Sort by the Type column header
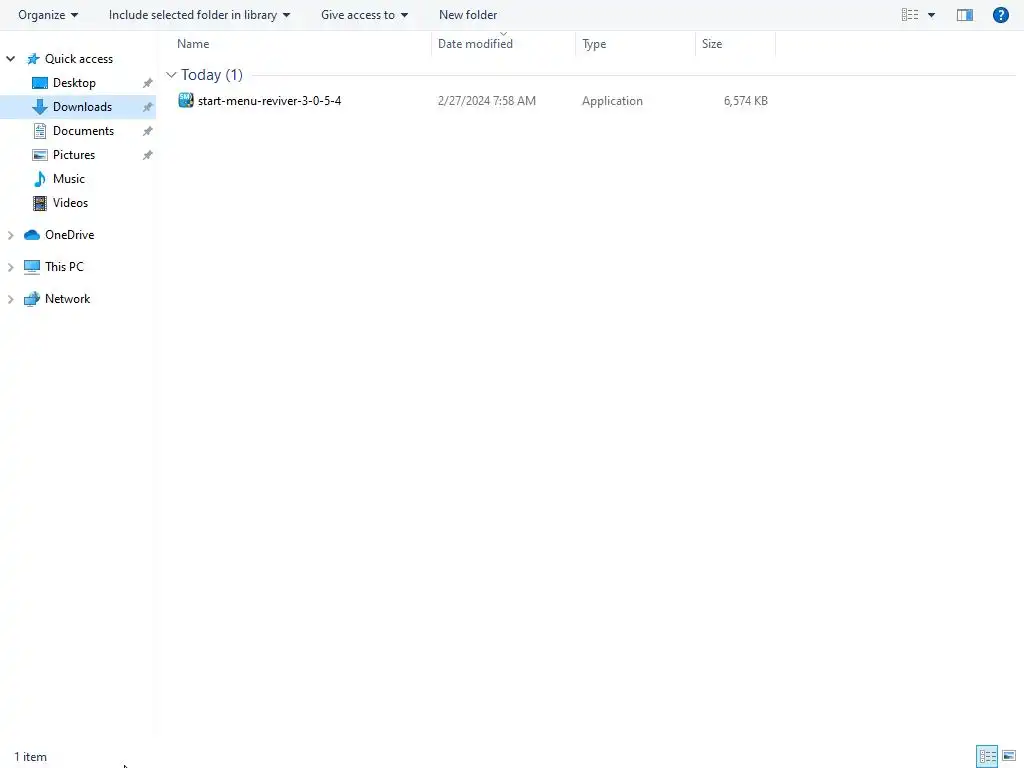Image resolution: width=1024 pixels, height=768 pixels. click(594, 44)
